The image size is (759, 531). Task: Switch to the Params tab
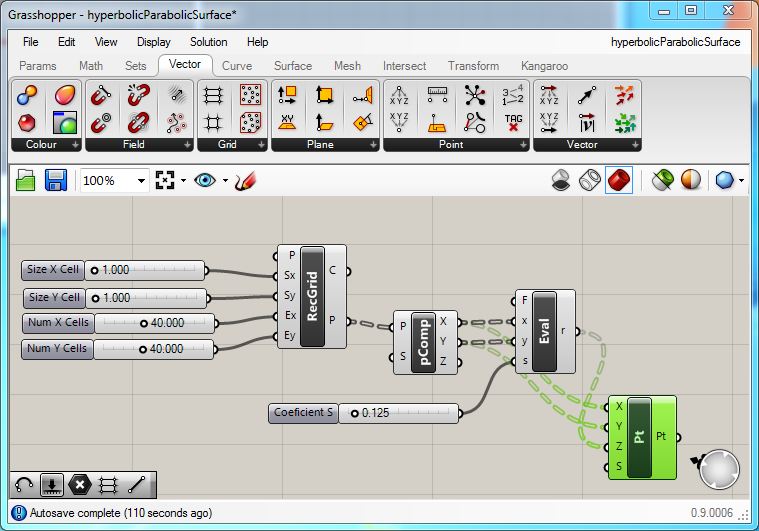(x=38, y=66)
